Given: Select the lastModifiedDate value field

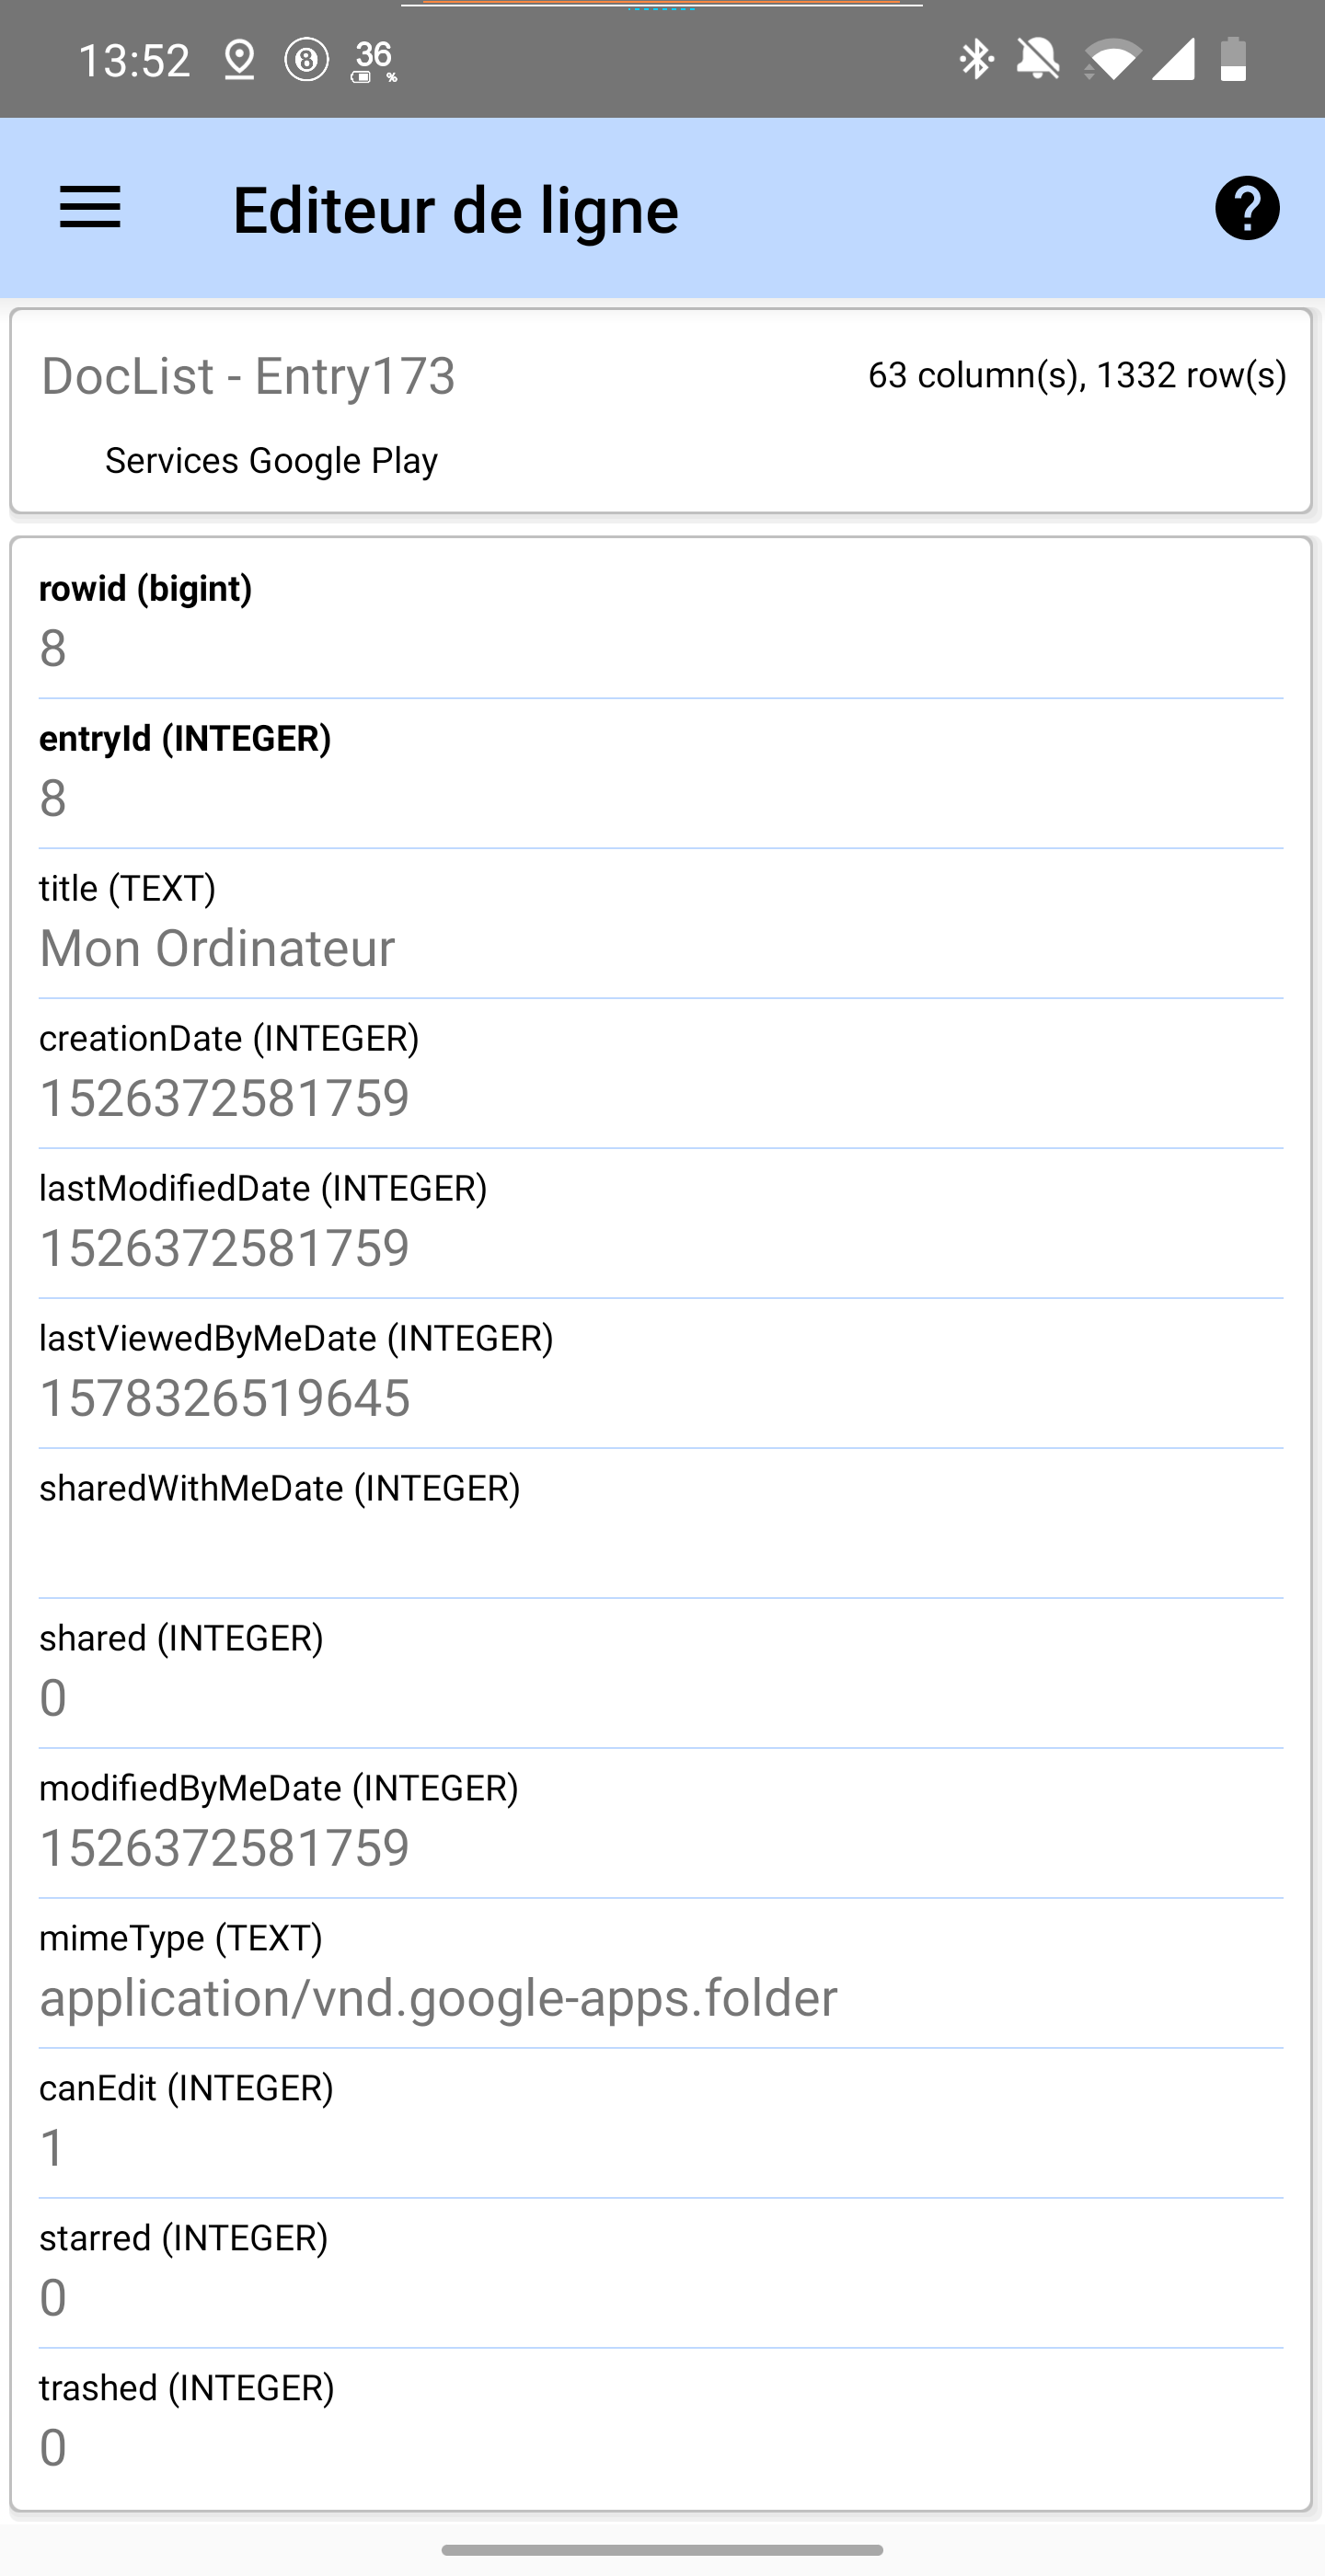Looking at the screenshot, I should click(x=660, y=1248).
